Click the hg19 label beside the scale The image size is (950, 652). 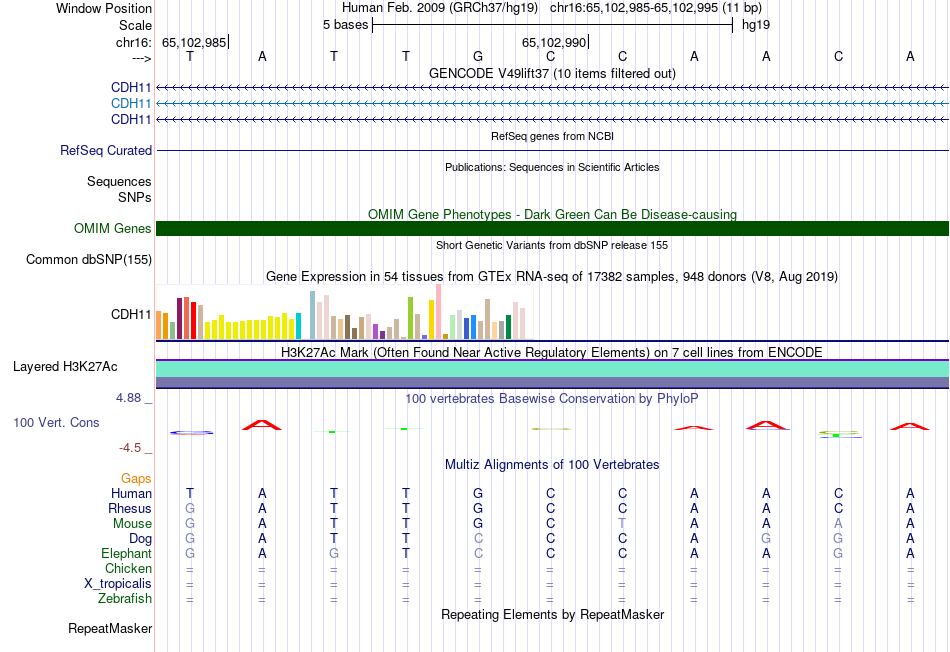click(x=756, y=25)
